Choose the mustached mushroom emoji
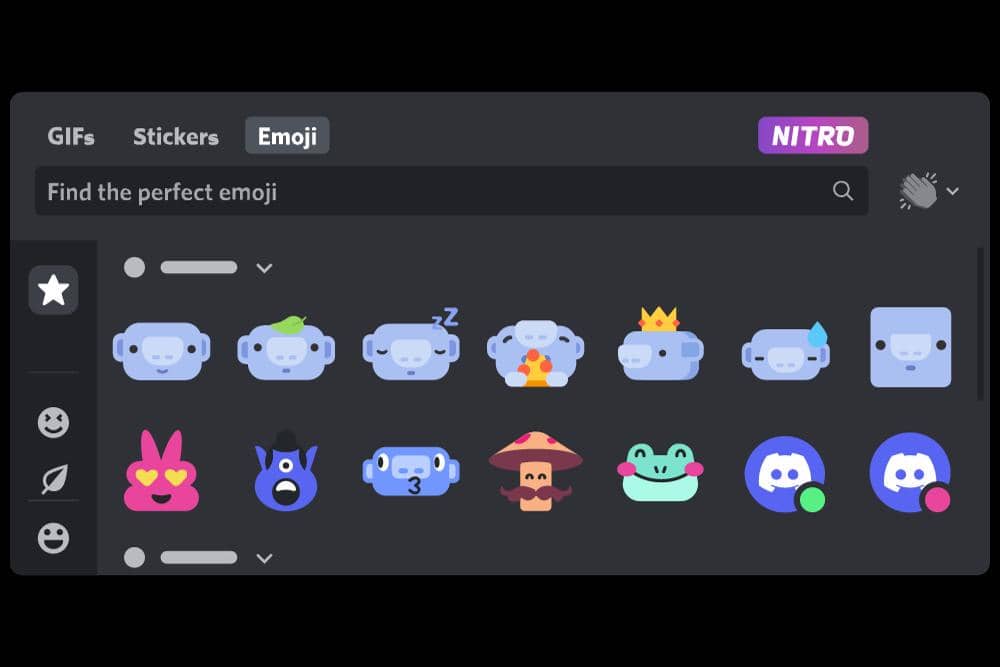The height and width of the screenshot is (667, 1000). click(535, 473)
